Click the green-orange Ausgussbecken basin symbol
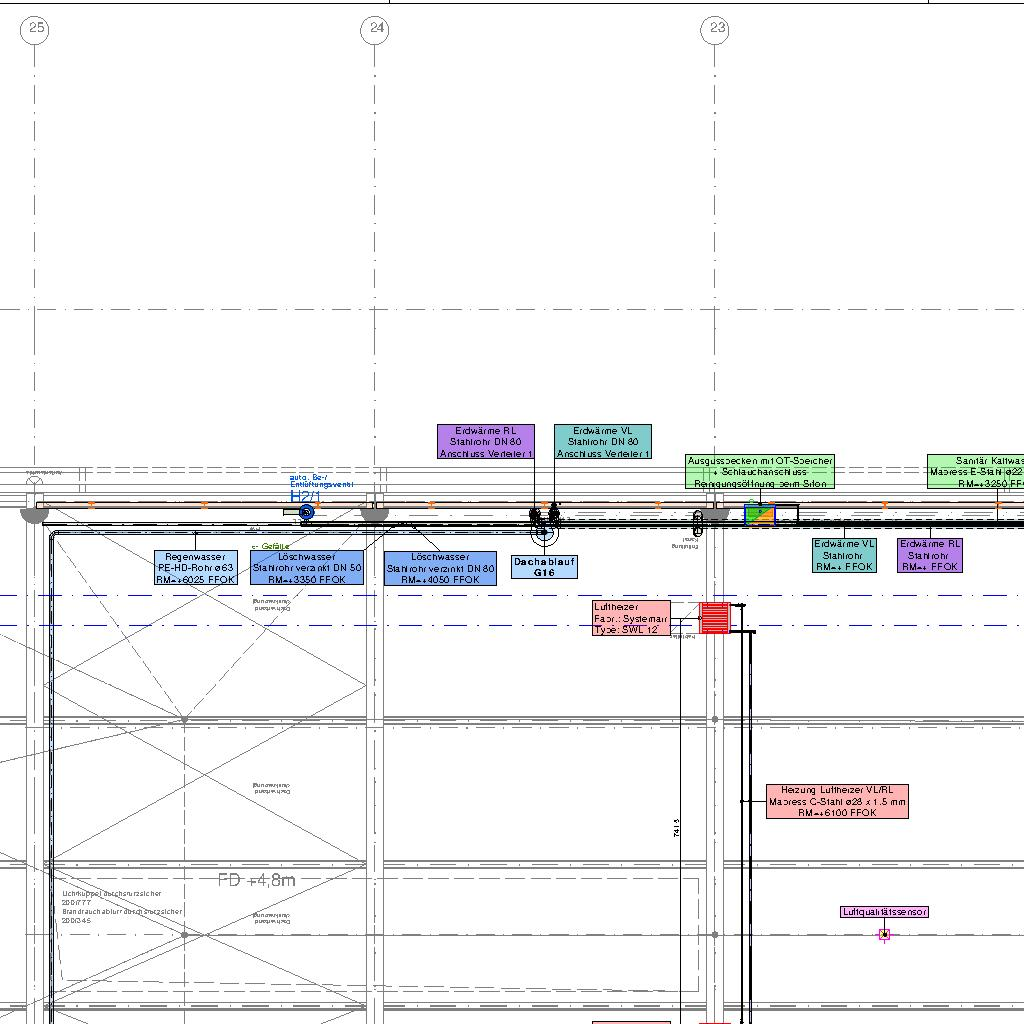Image resolution: width=1024 pixels, height=1024 pixels. pyautogui.click(x=760, y=515)
